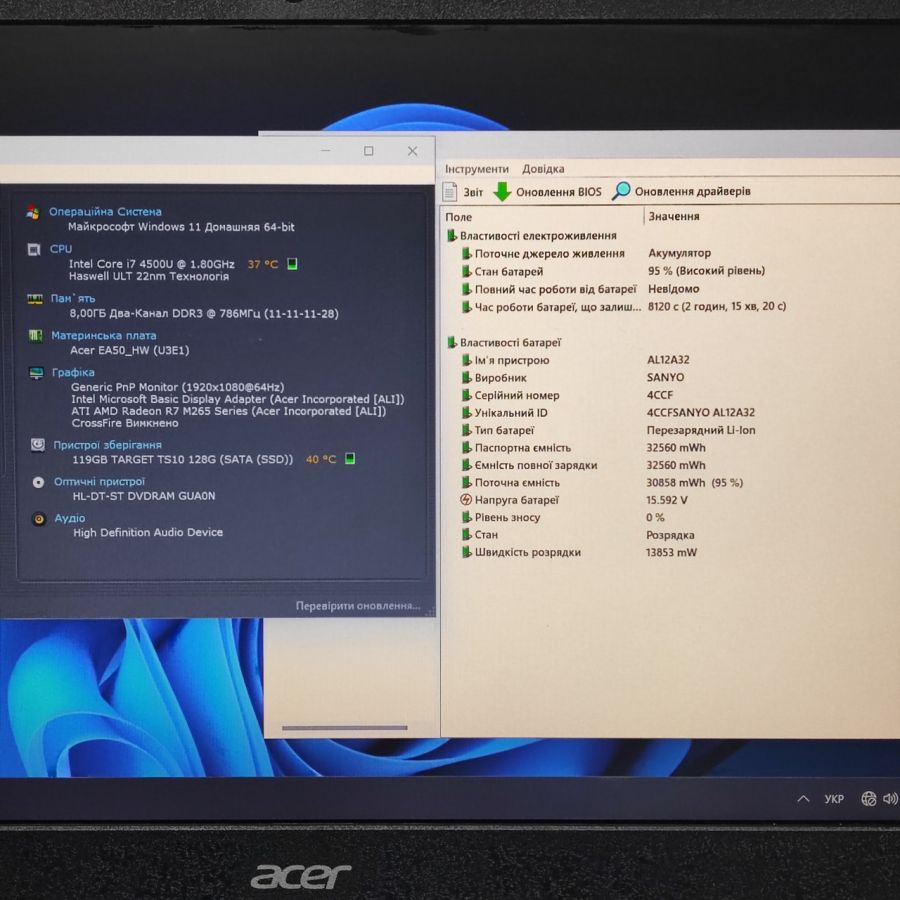Click the green CPU temperature indicator
Image resolution: width=900 pixels, height=900 pixels.
click(x=292, y=263)
